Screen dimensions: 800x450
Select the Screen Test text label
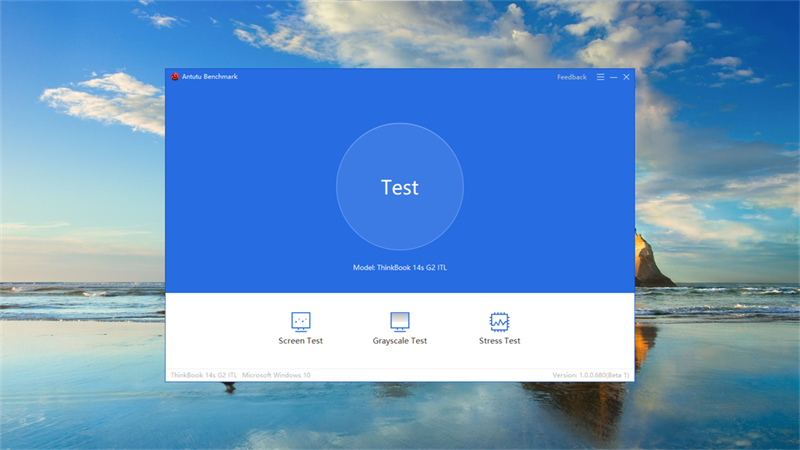tap(300, 341)
